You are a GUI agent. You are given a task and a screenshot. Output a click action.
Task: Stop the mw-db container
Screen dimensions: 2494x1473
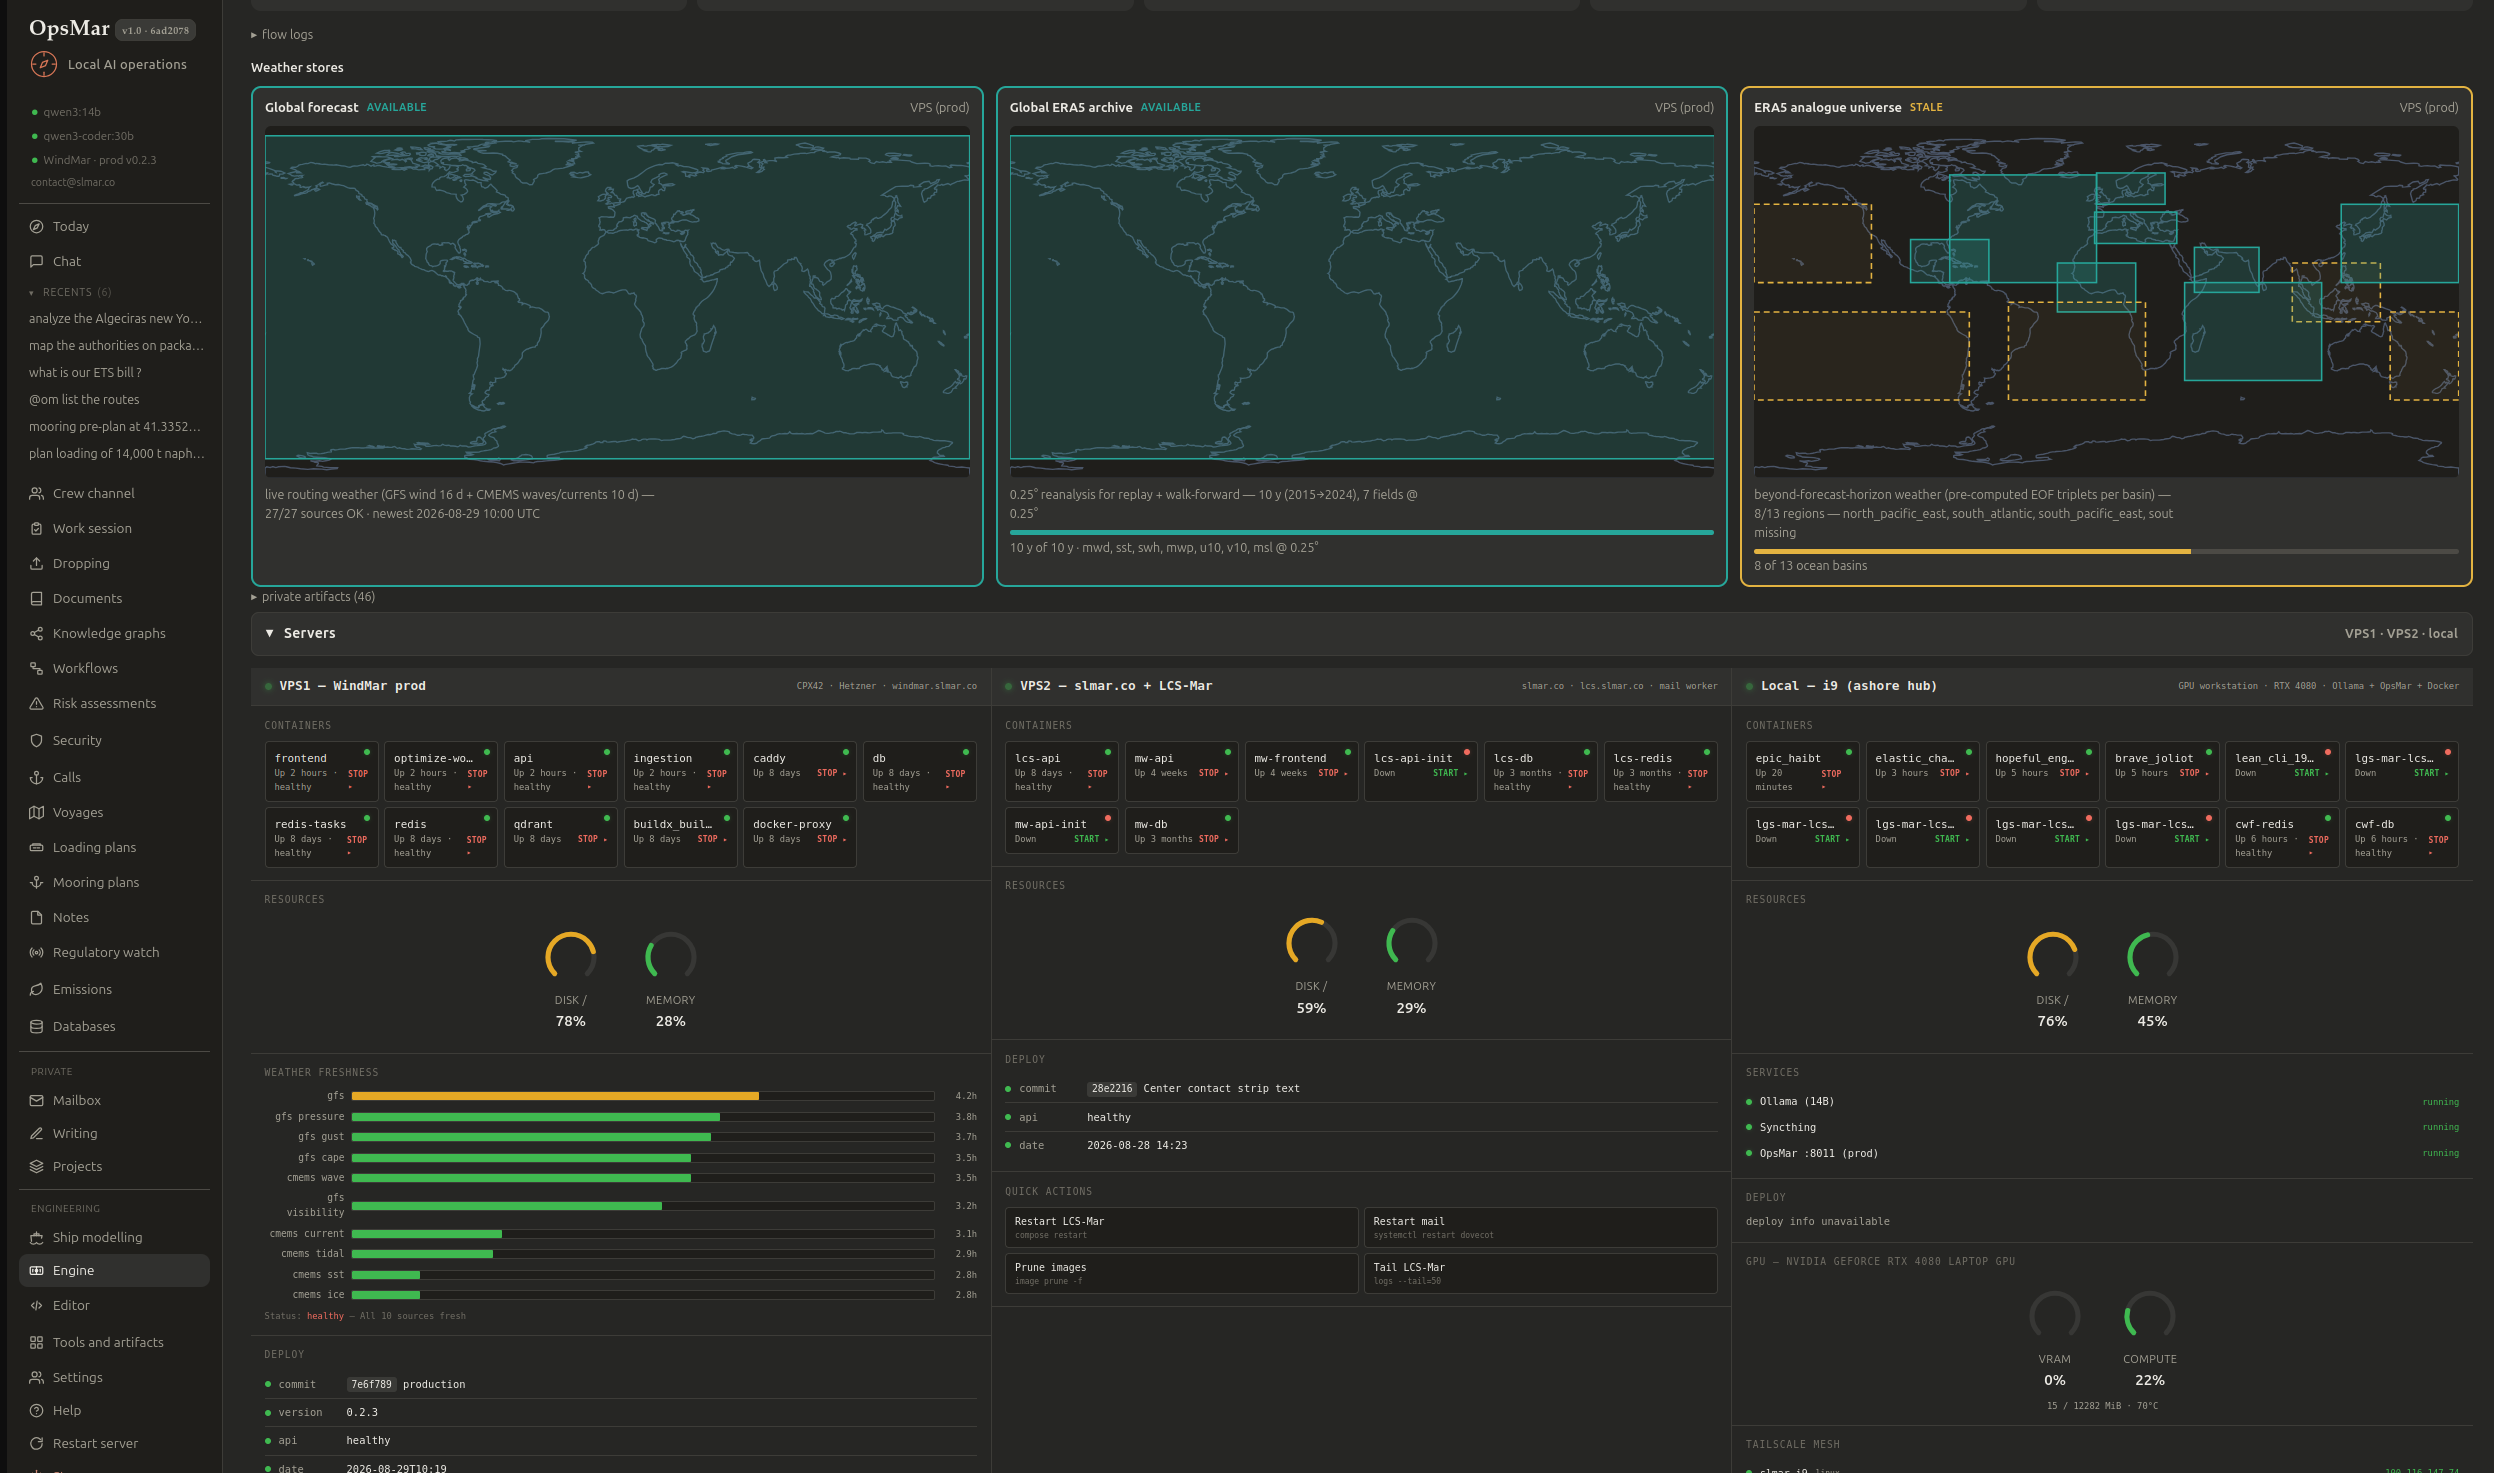[x=1212, y=840]
